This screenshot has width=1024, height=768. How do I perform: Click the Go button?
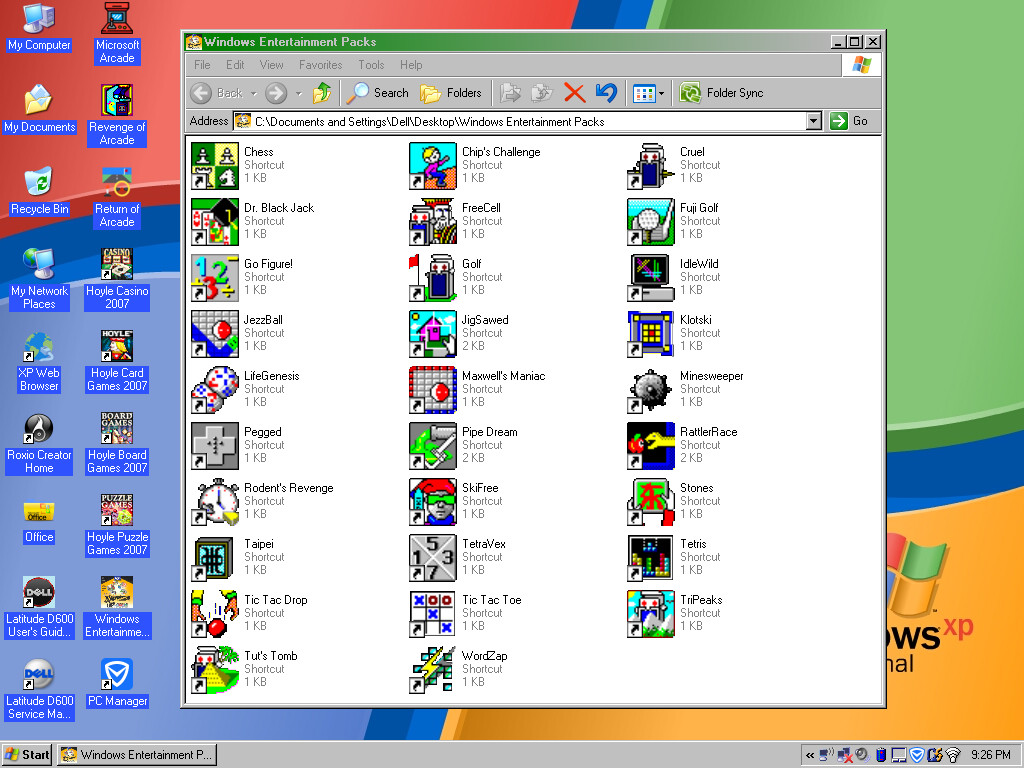[x=850, y=121]
